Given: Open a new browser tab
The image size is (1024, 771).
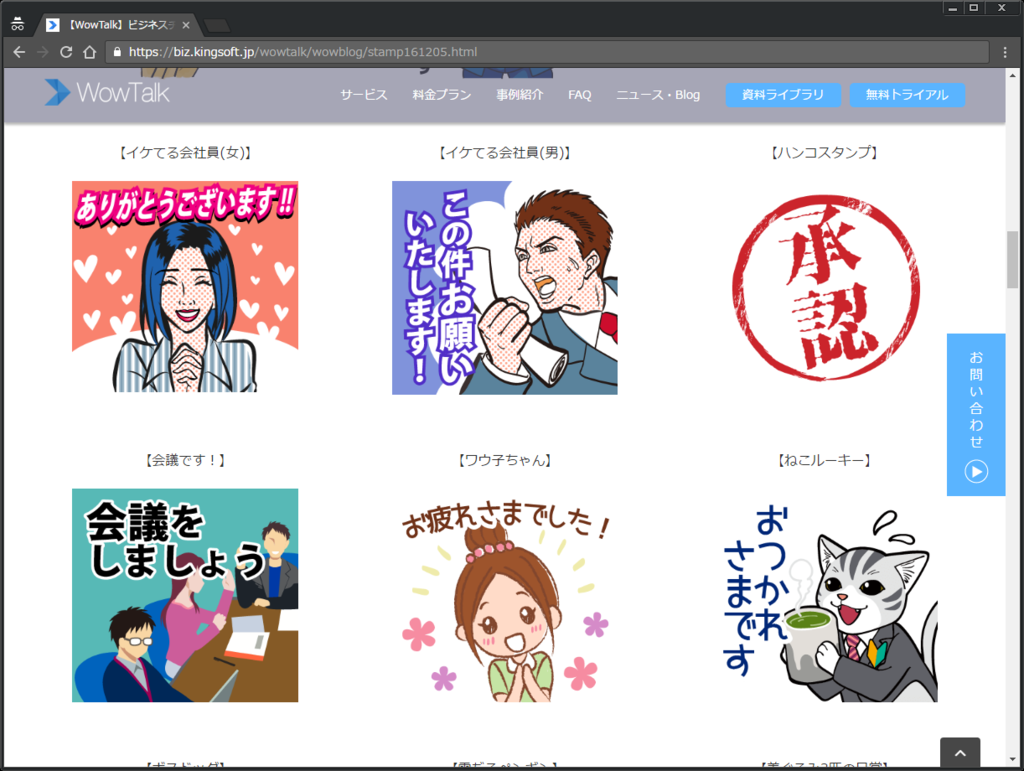Looking at the screenshot, I should coord(217,25).
